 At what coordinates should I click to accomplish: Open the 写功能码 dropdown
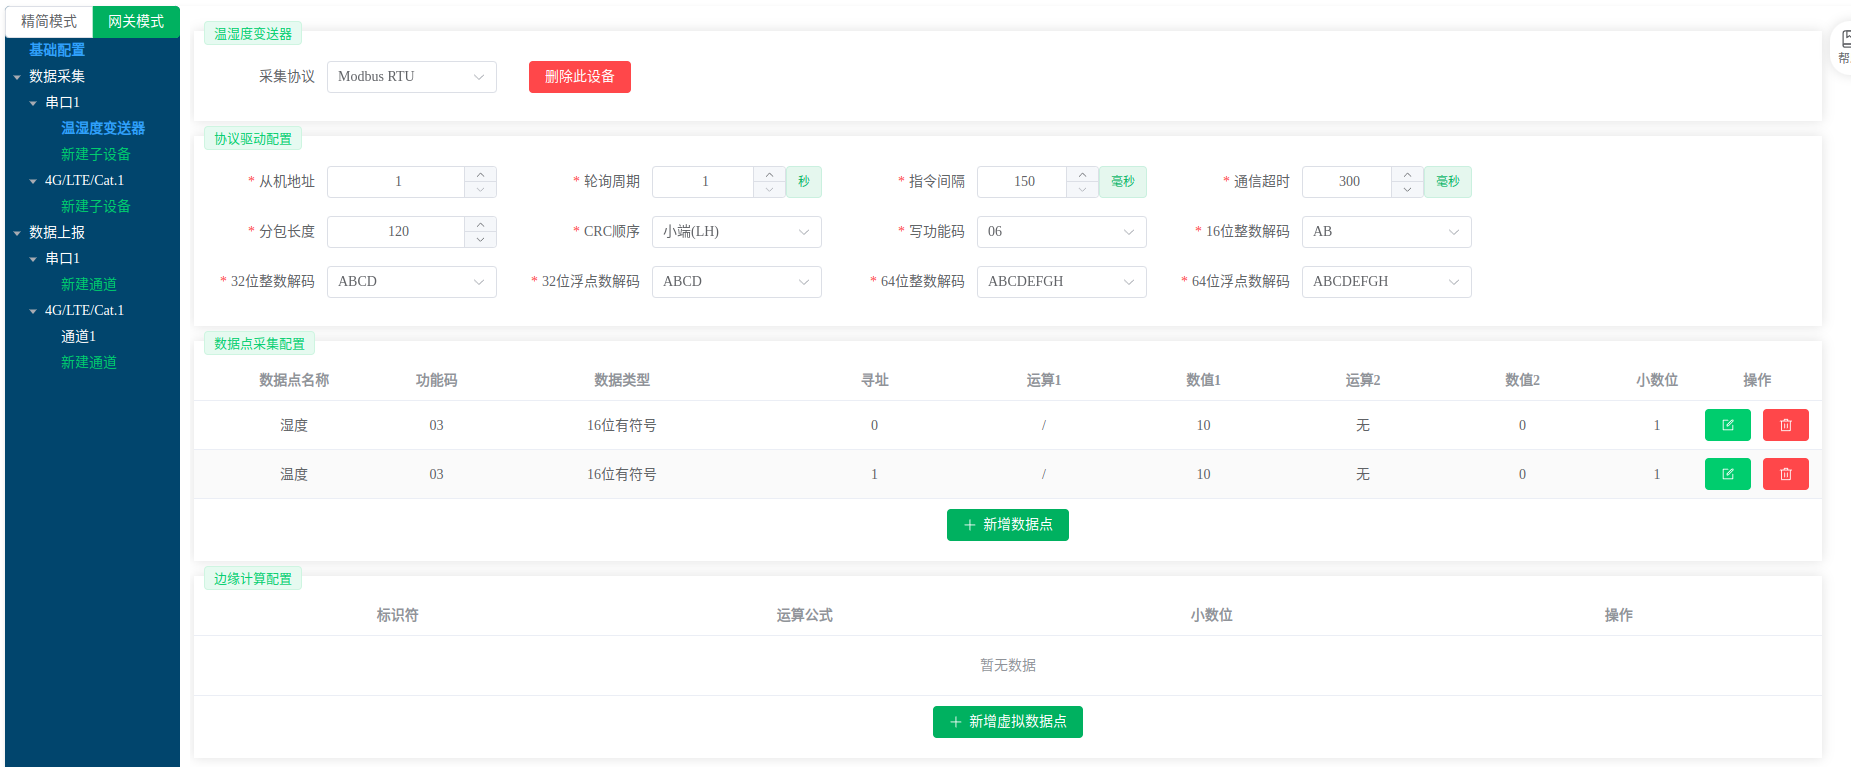tap(1062, 232)
